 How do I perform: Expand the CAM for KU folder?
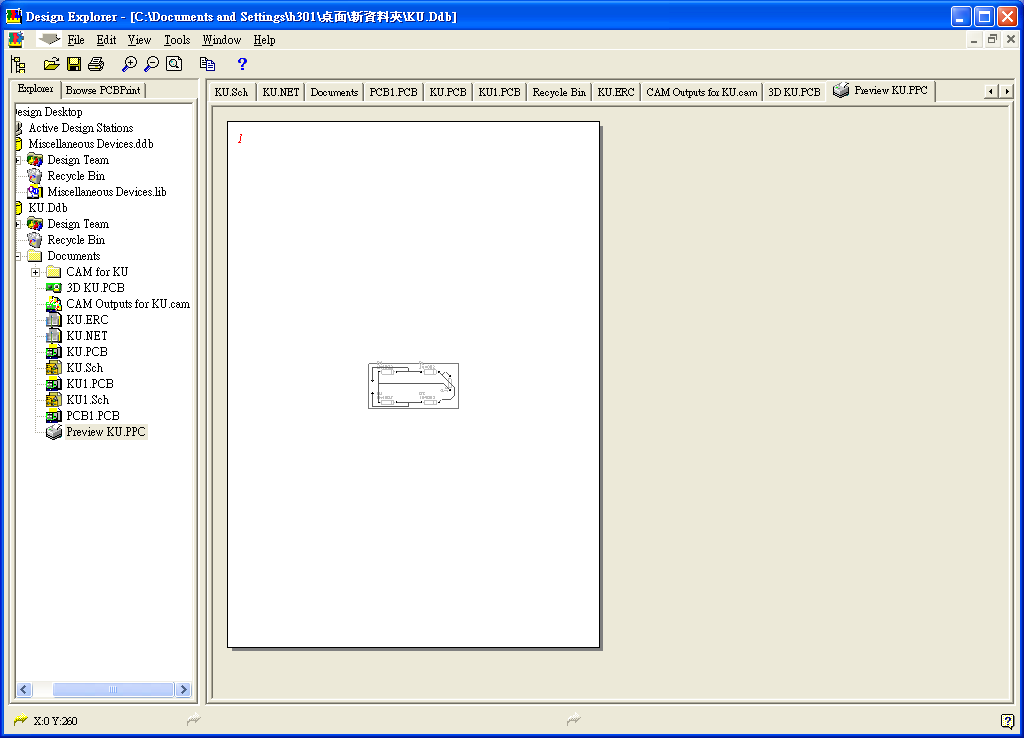pyautogui.click(x=36, y=272)
